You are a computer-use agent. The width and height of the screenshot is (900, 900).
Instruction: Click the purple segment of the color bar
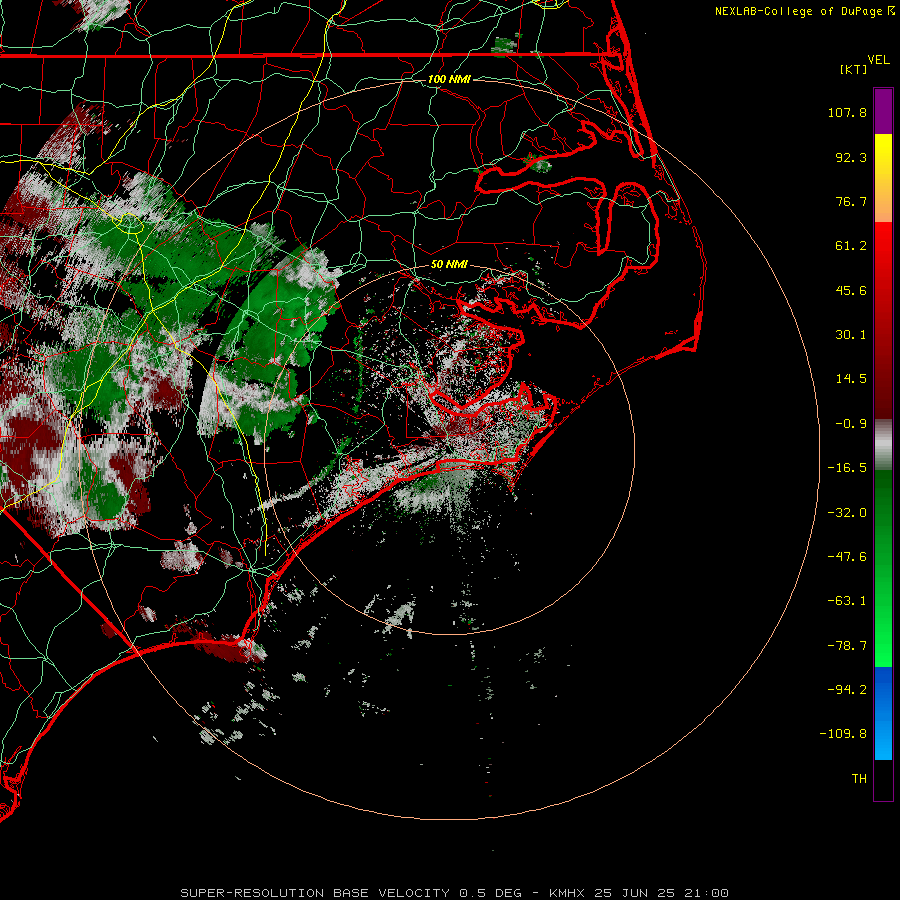[883, 111]
